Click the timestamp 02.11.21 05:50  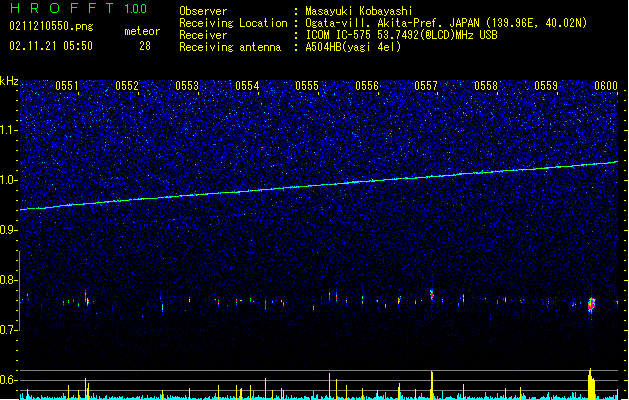[51, 46]
